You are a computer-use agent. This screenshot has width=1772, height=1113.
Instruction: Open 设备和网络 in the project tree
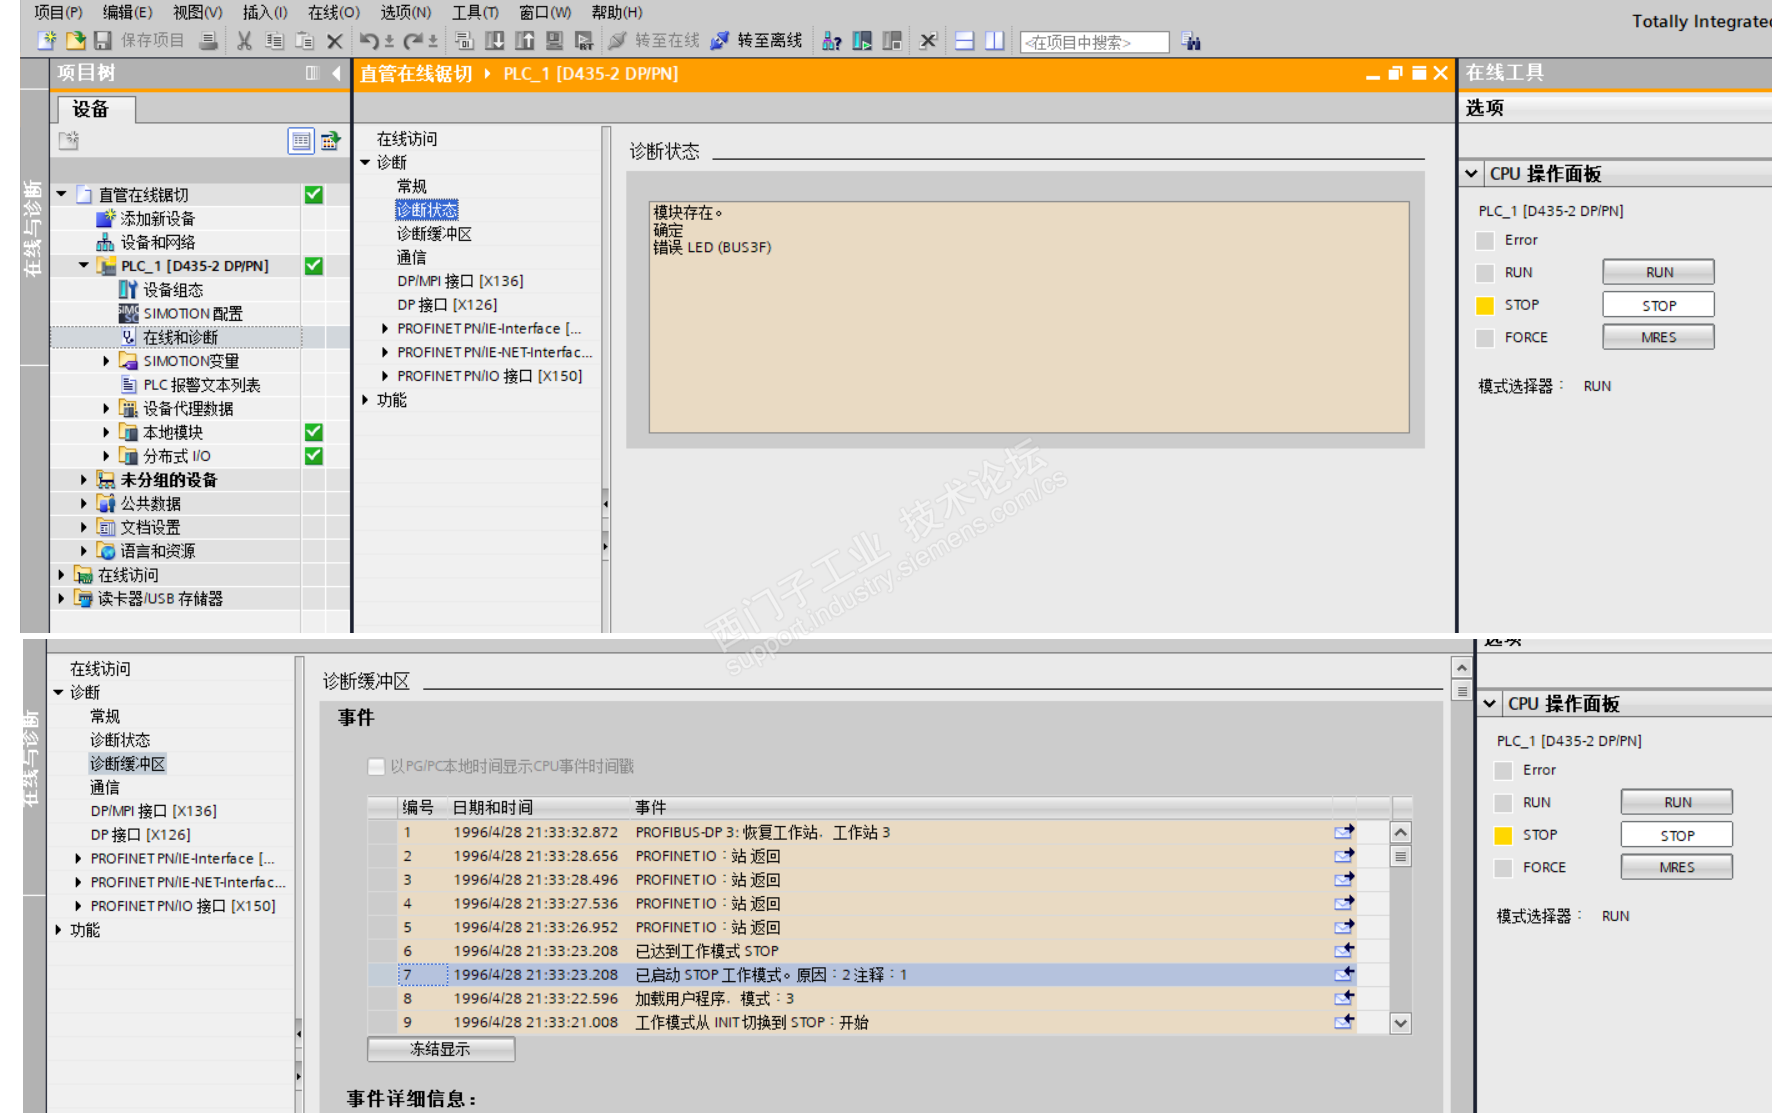tap(157, 242)
